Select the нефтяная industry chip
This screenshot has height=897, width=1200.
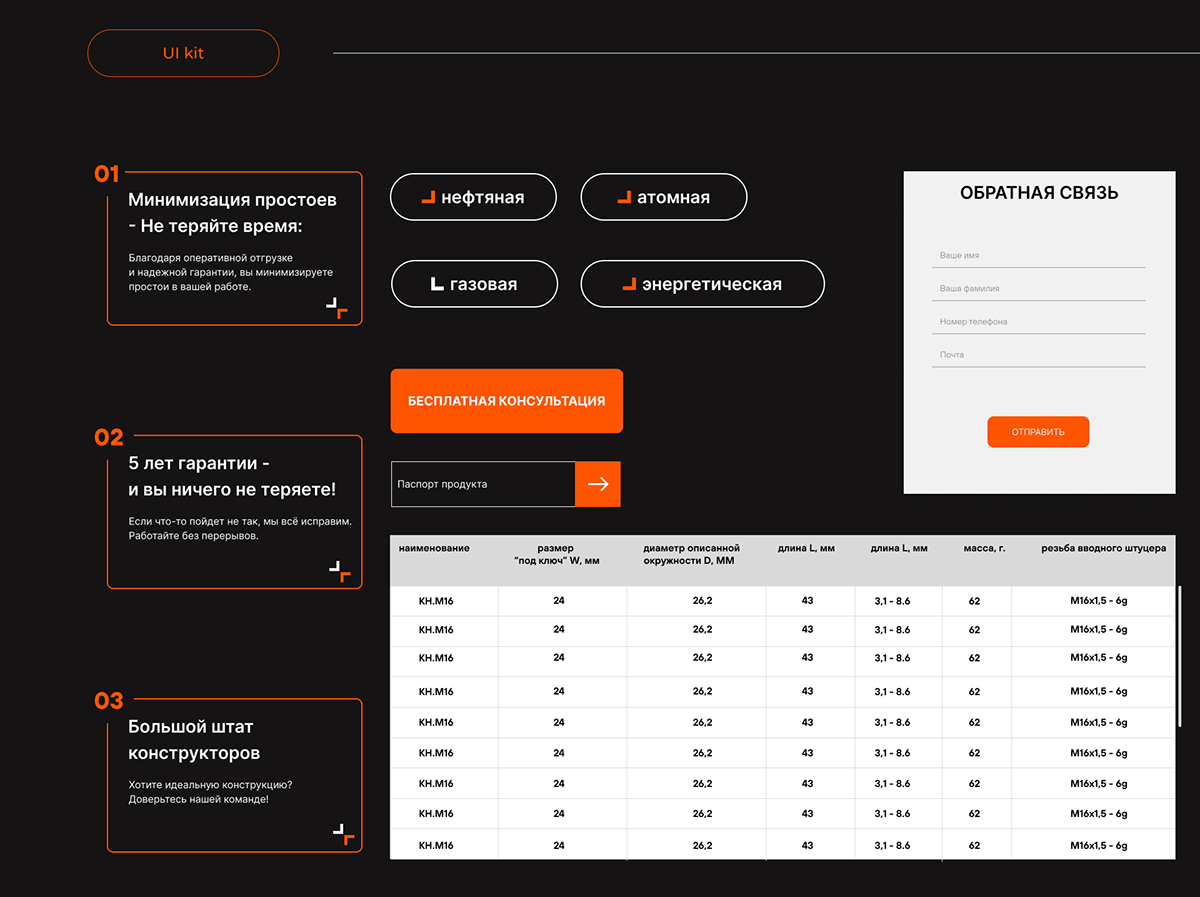[x=472, y=197]
